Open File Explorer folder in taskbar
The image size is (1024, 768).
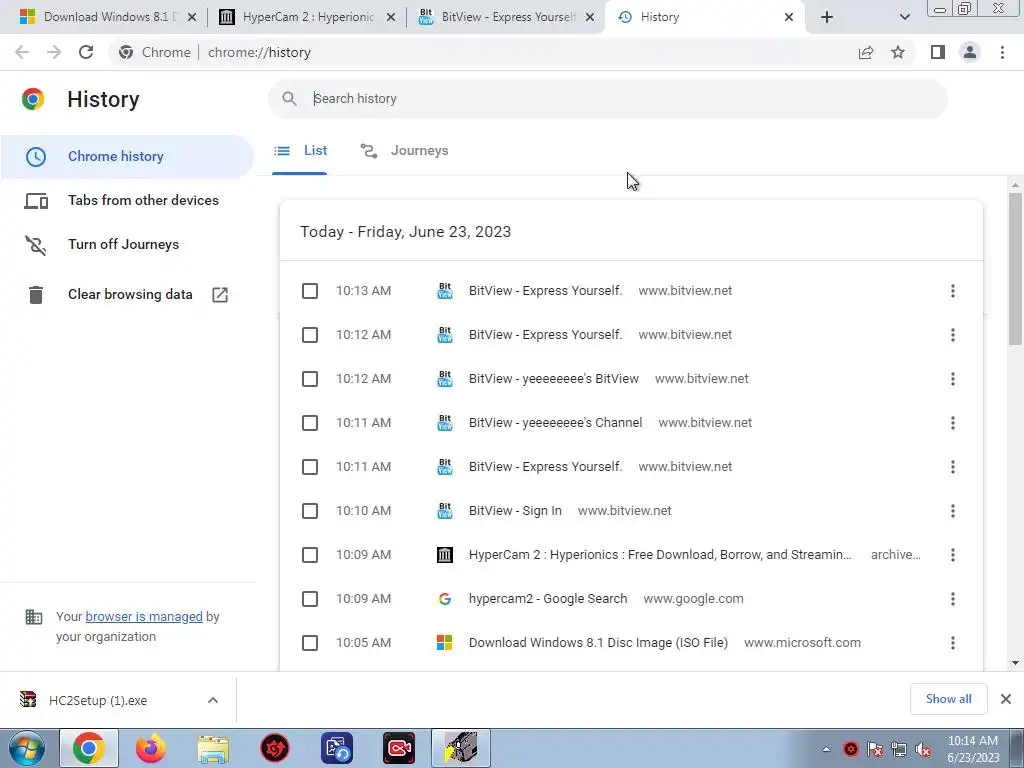click(x=213, y=748)
